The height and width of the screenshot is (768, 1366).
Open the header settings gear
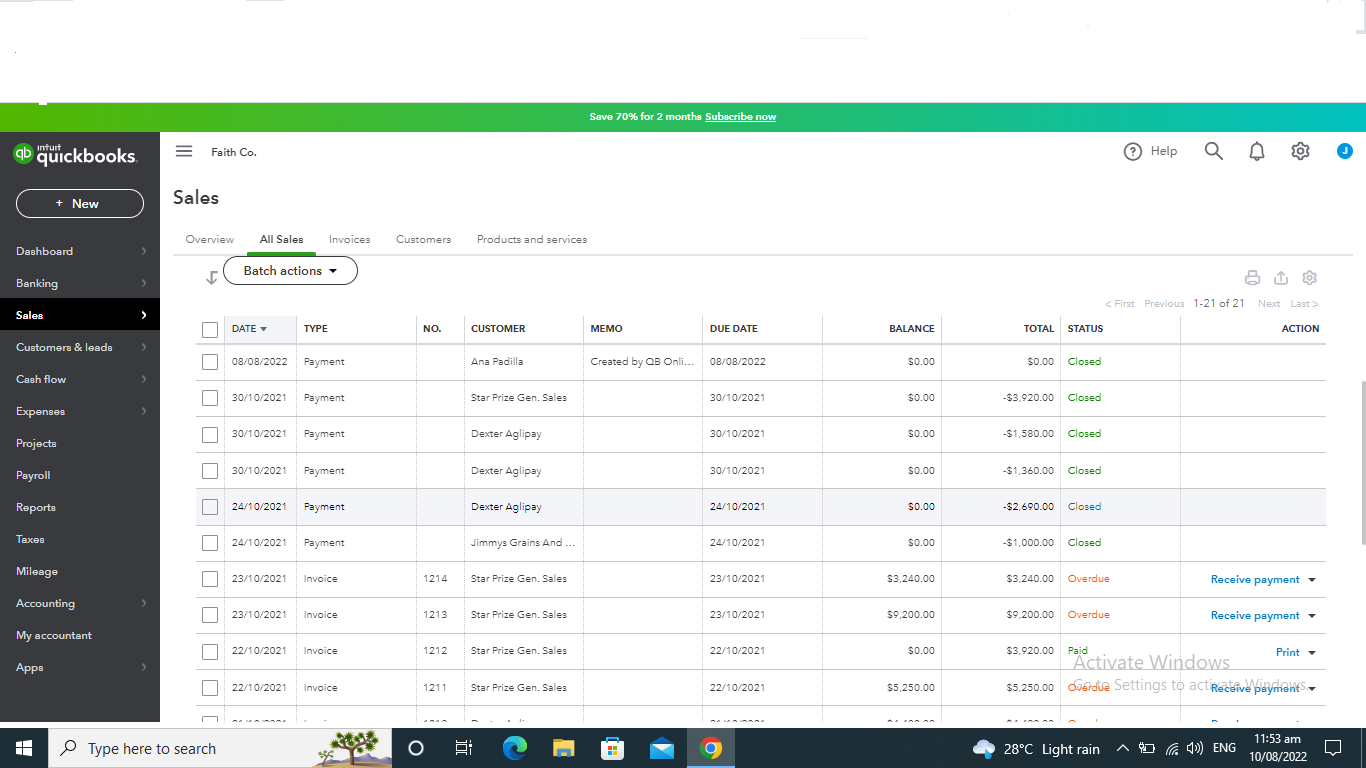(x=1300, y=151)
